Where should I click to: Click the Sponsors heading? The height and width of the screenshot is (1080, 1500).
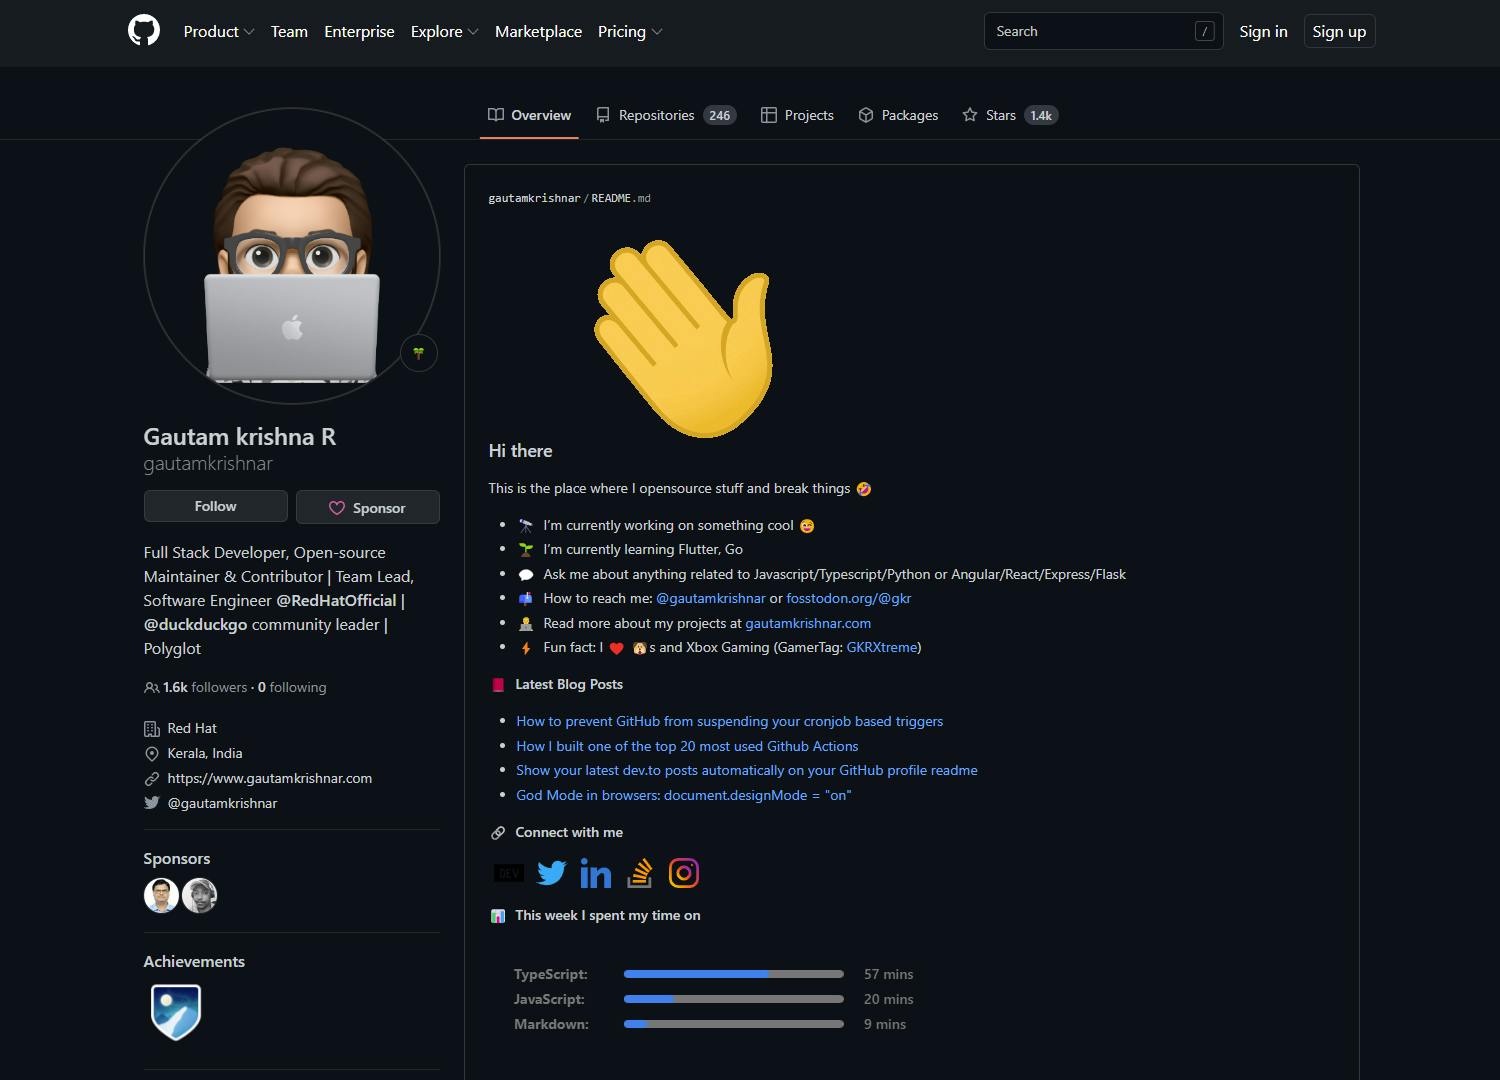(177, 858)
